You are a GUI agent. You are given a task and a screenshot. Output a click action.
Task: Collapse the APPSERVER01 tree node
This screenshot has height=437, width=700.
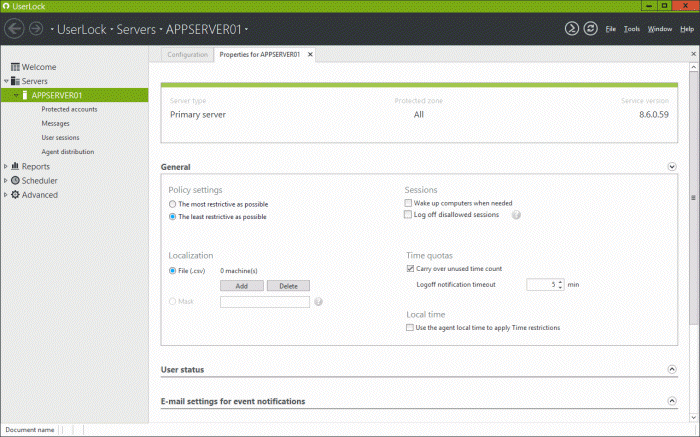tap(16, 95)
